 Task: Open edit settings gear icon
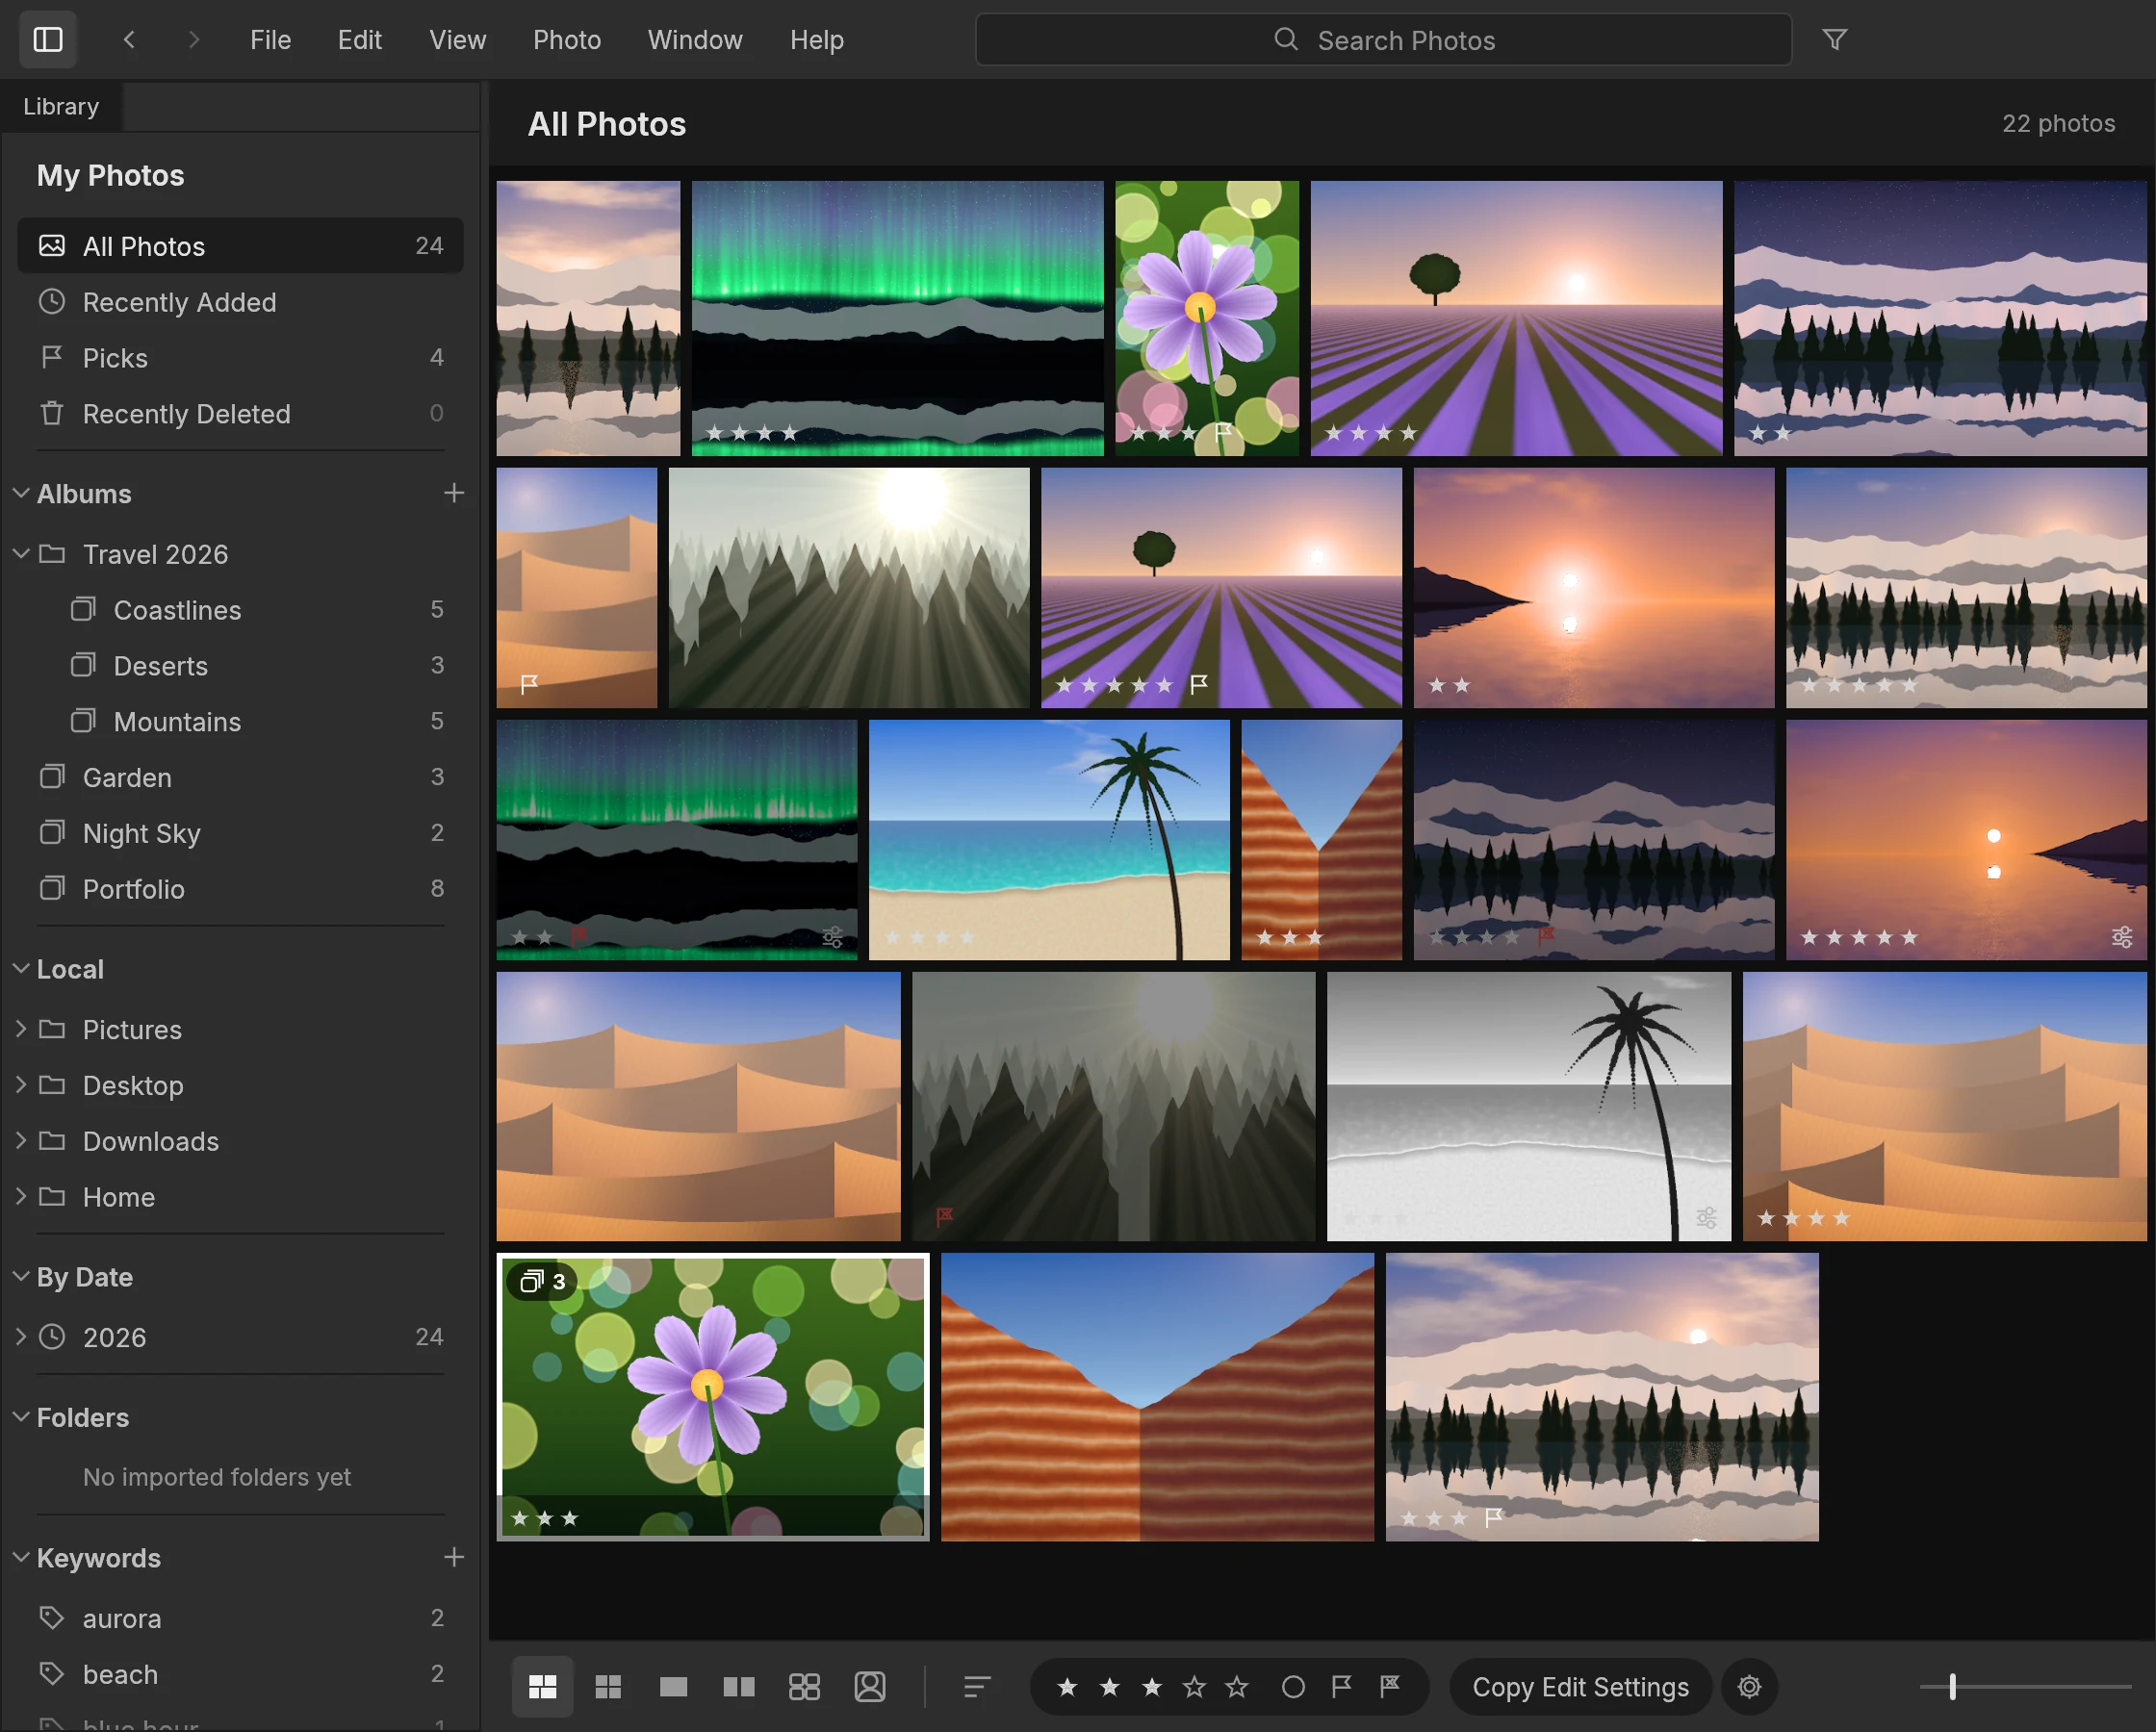1749,1687
